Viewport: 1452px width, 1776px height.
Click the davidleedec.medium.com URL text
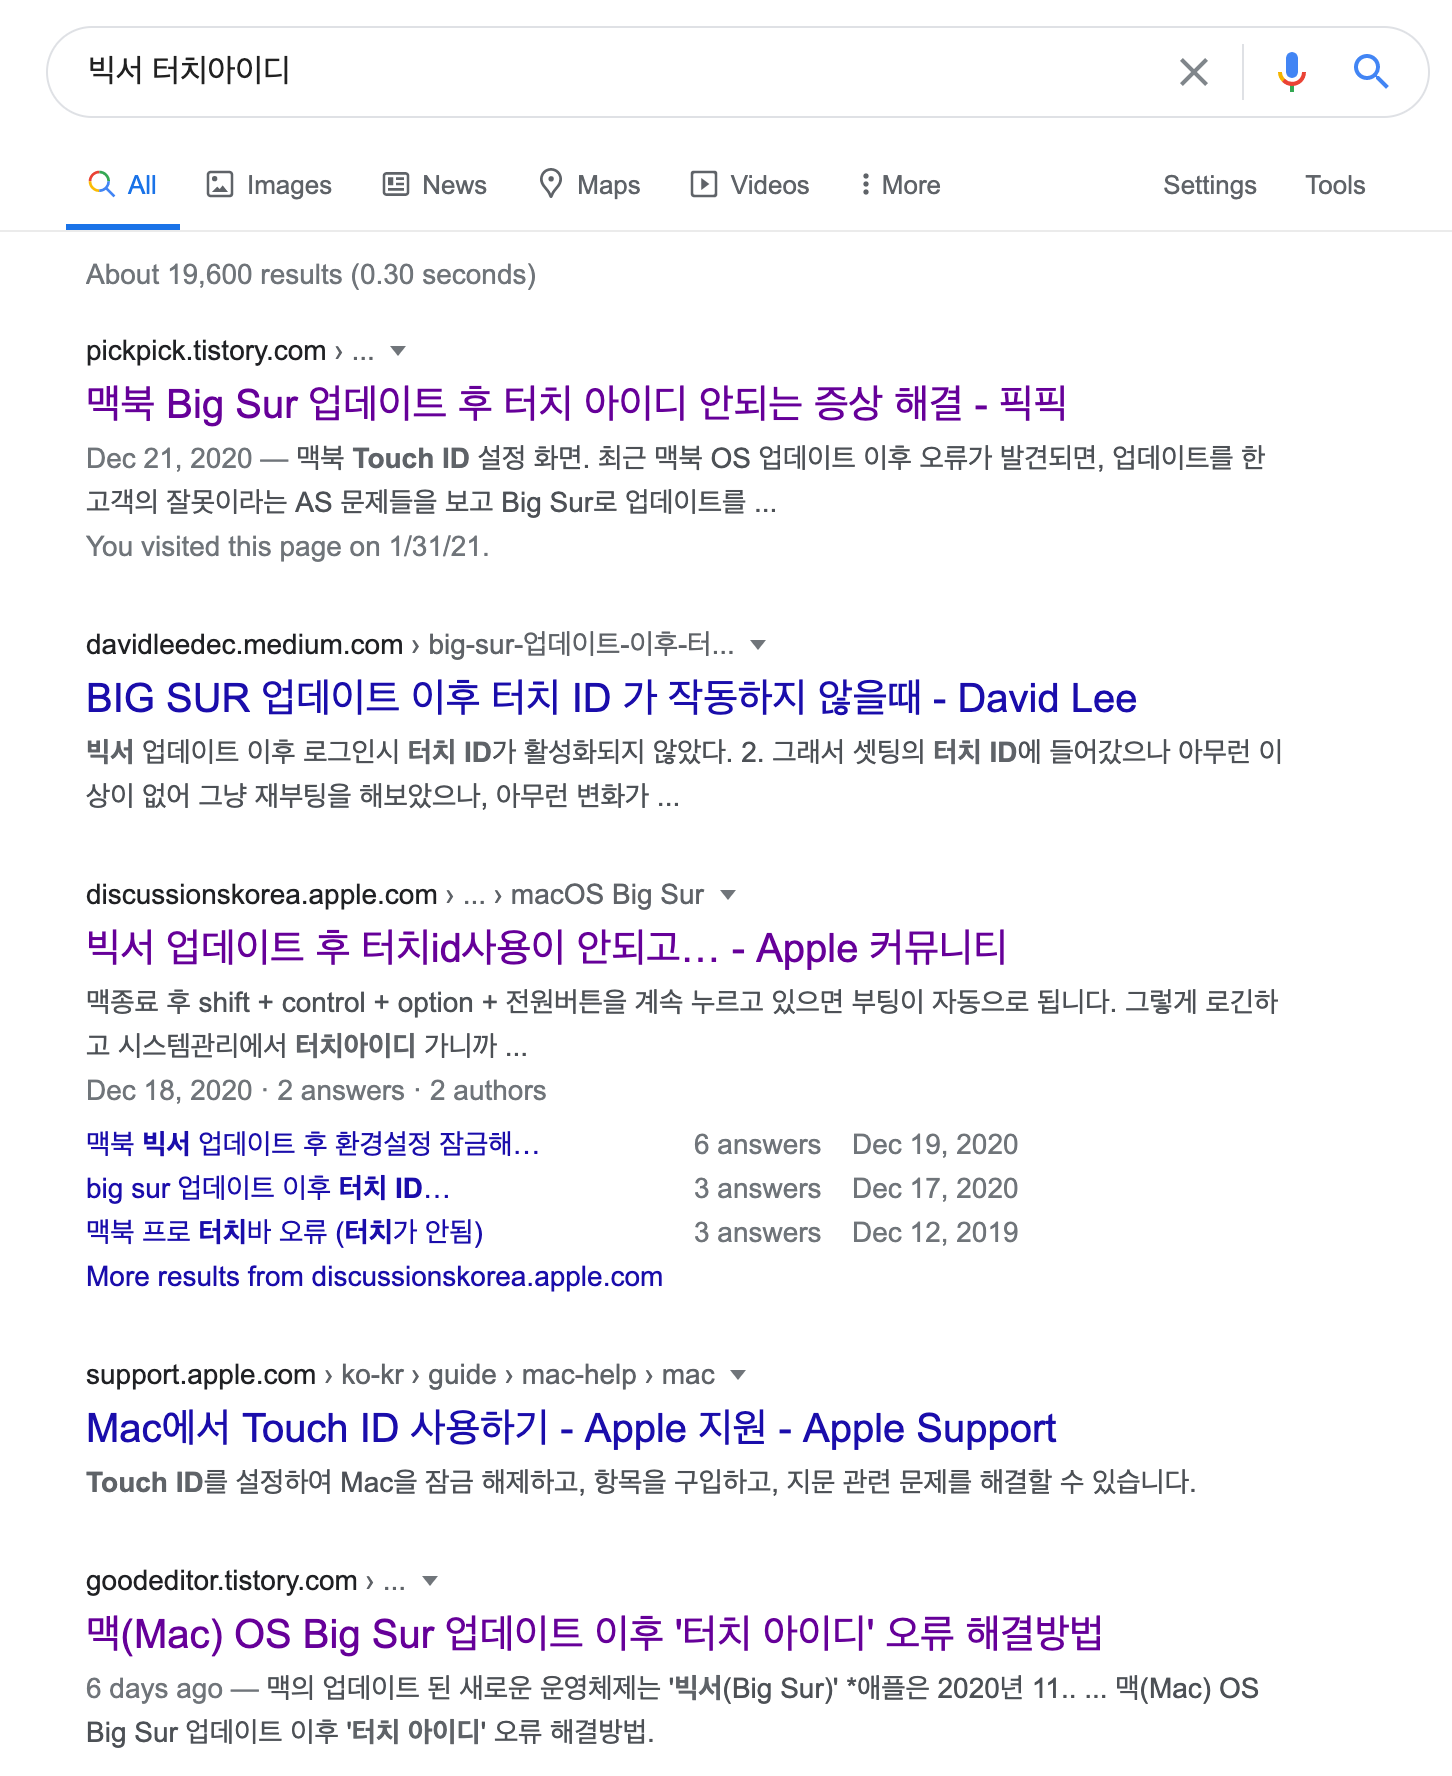coord(244,645)
